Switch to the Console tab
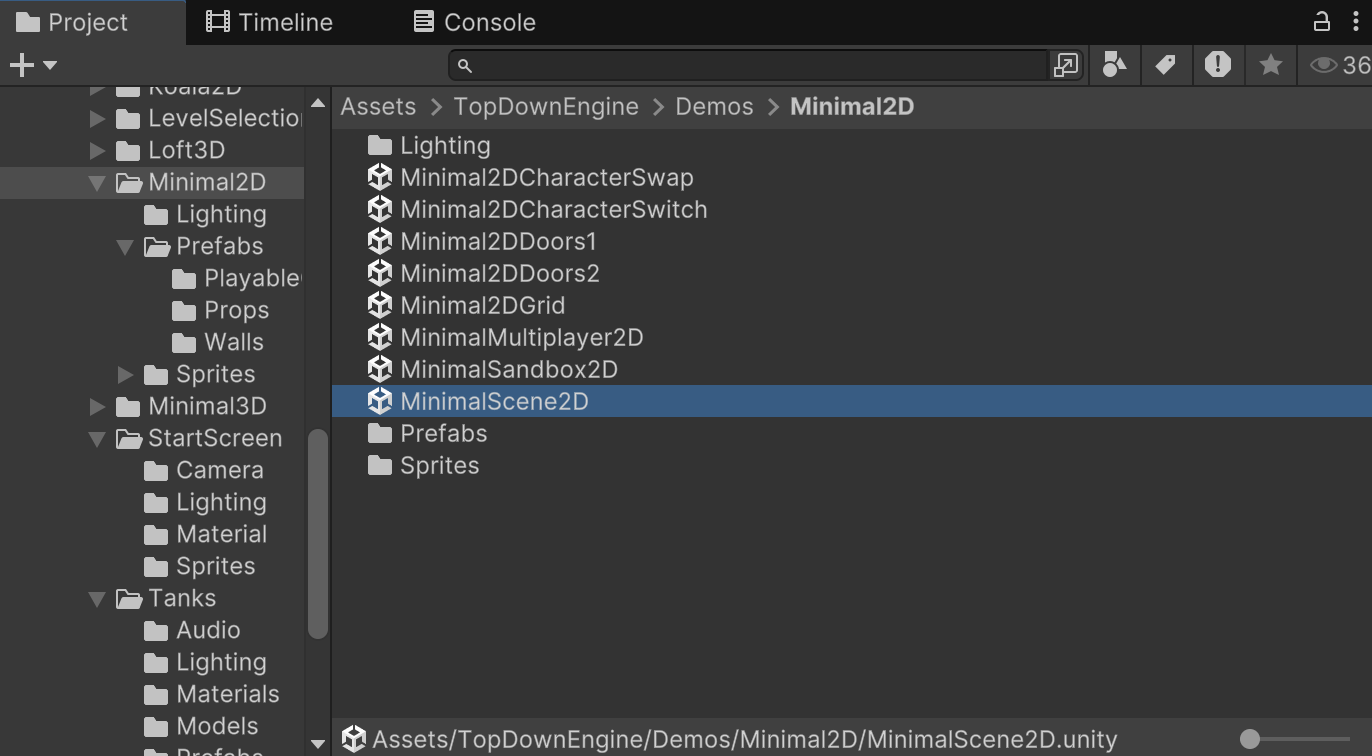Viewport: 1372px width, 756px height. click(x=474, y=22)
